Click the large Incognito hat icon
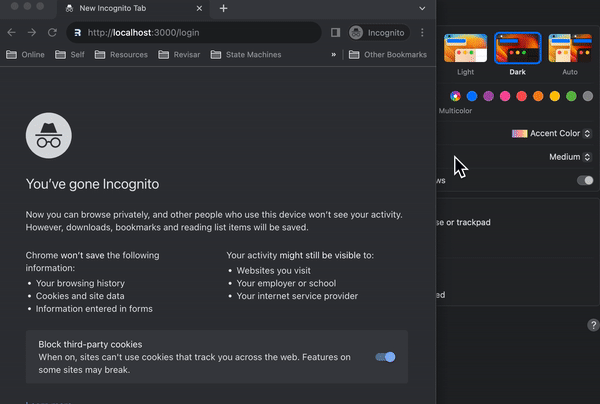The image size is (600, 404). point(49,135)
